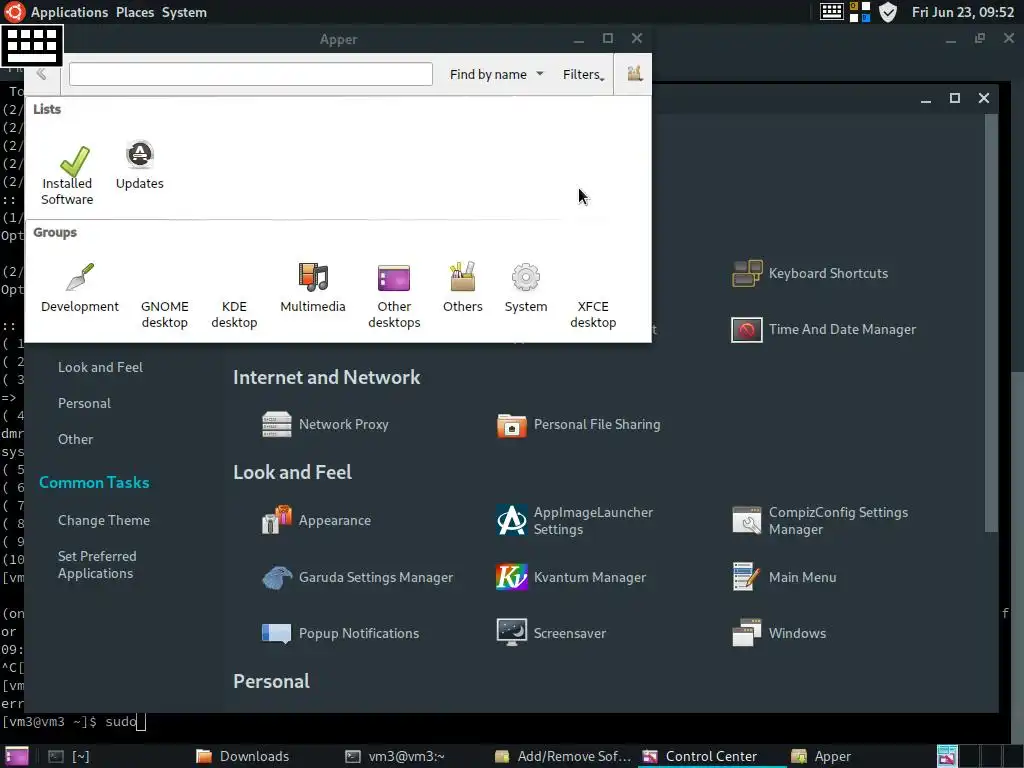Click the Control Center vertical scrollbar
The width and height of the screenshot is (1024, 768).
(x=991, y=323)
